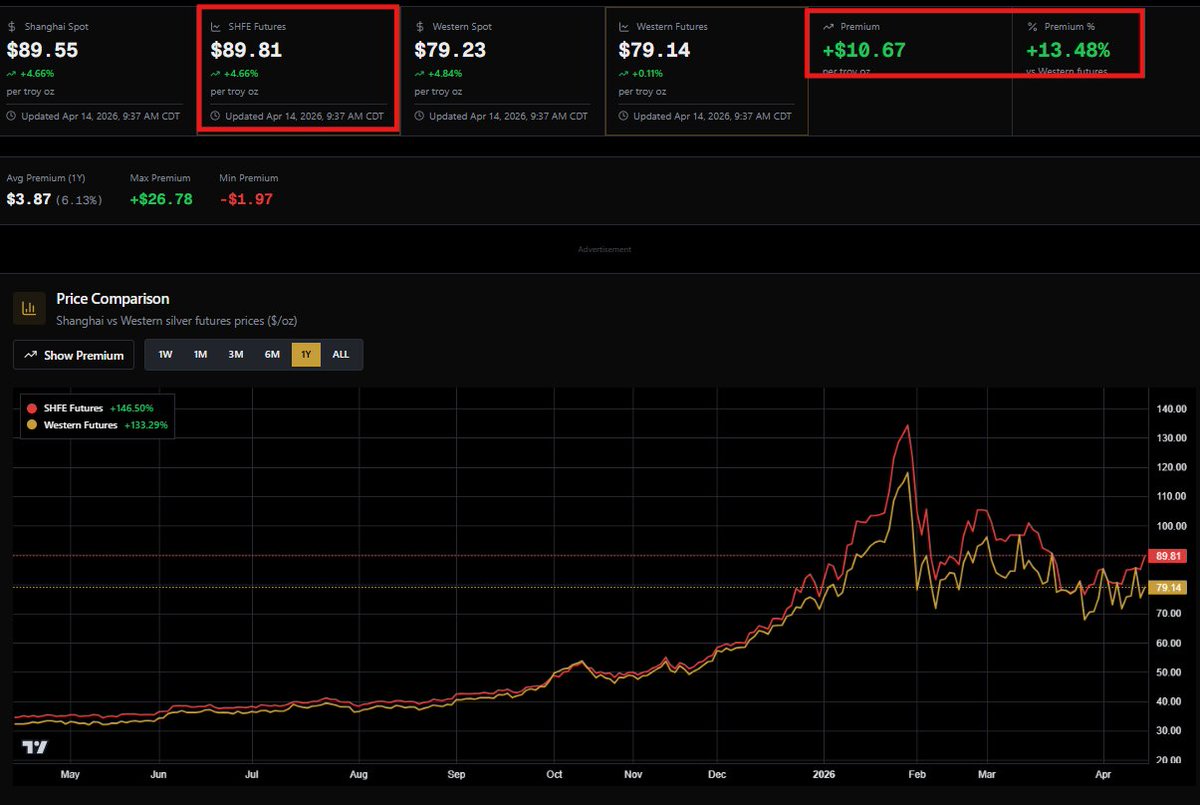1200x805 pixels.
Task: Click the Western Futures chart icon
Action: [x=624, y=27]
